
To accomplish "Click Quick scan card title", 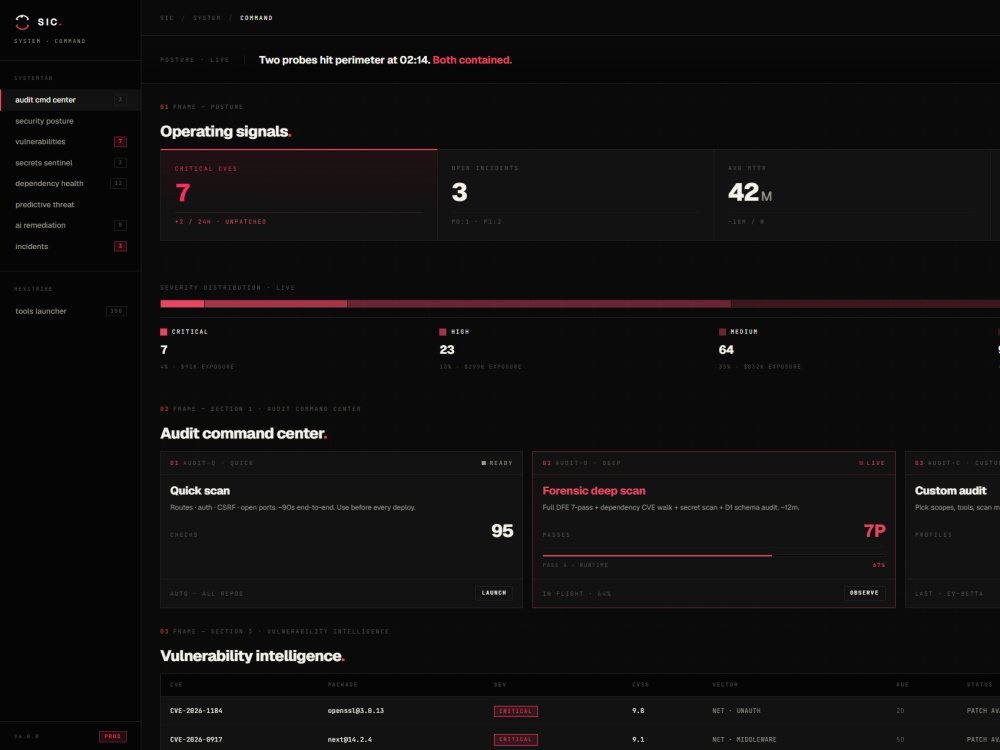I will point(200,490).
